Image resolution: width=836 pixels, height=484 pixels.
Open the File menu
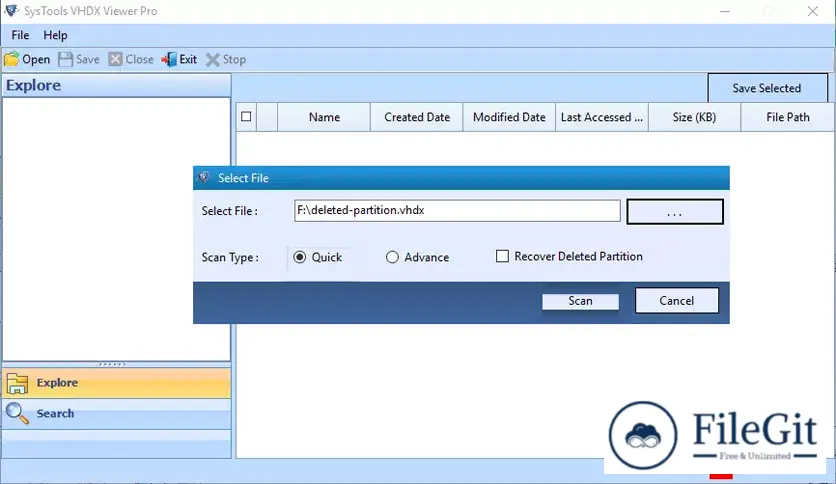coord(20,35)
